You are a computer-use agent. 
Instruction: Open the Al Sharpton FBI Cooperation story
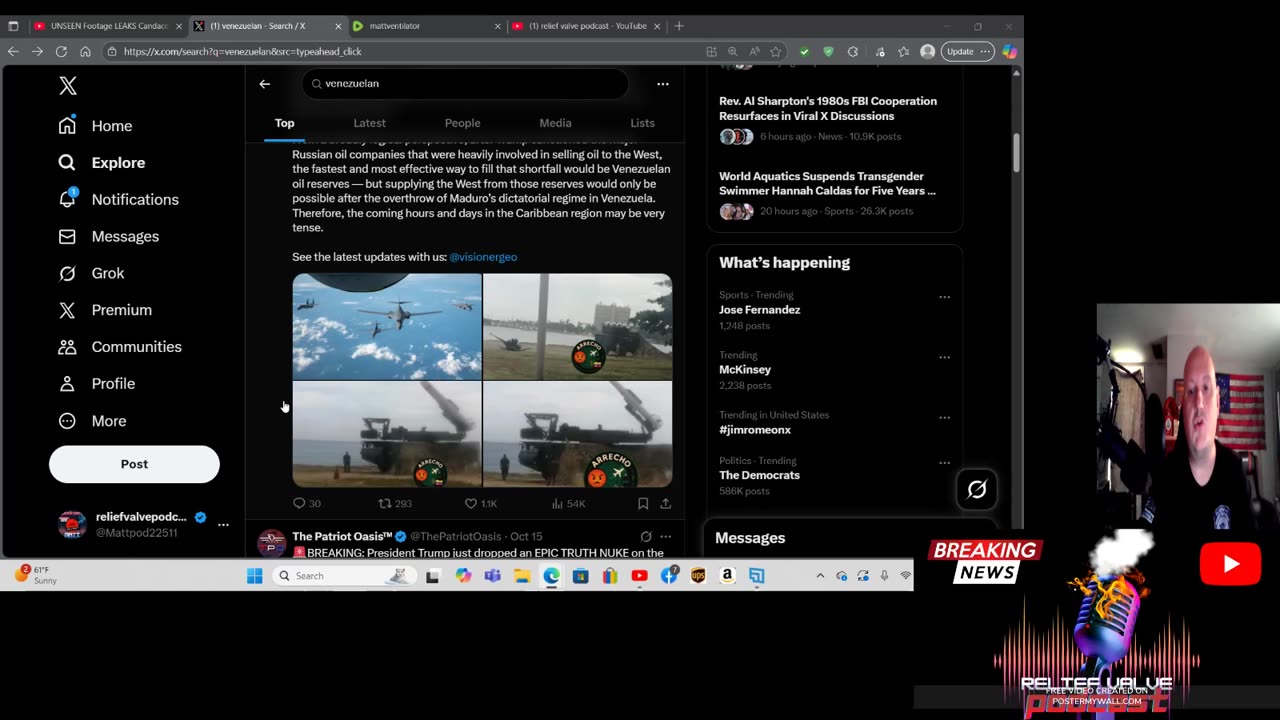(828, 108)
